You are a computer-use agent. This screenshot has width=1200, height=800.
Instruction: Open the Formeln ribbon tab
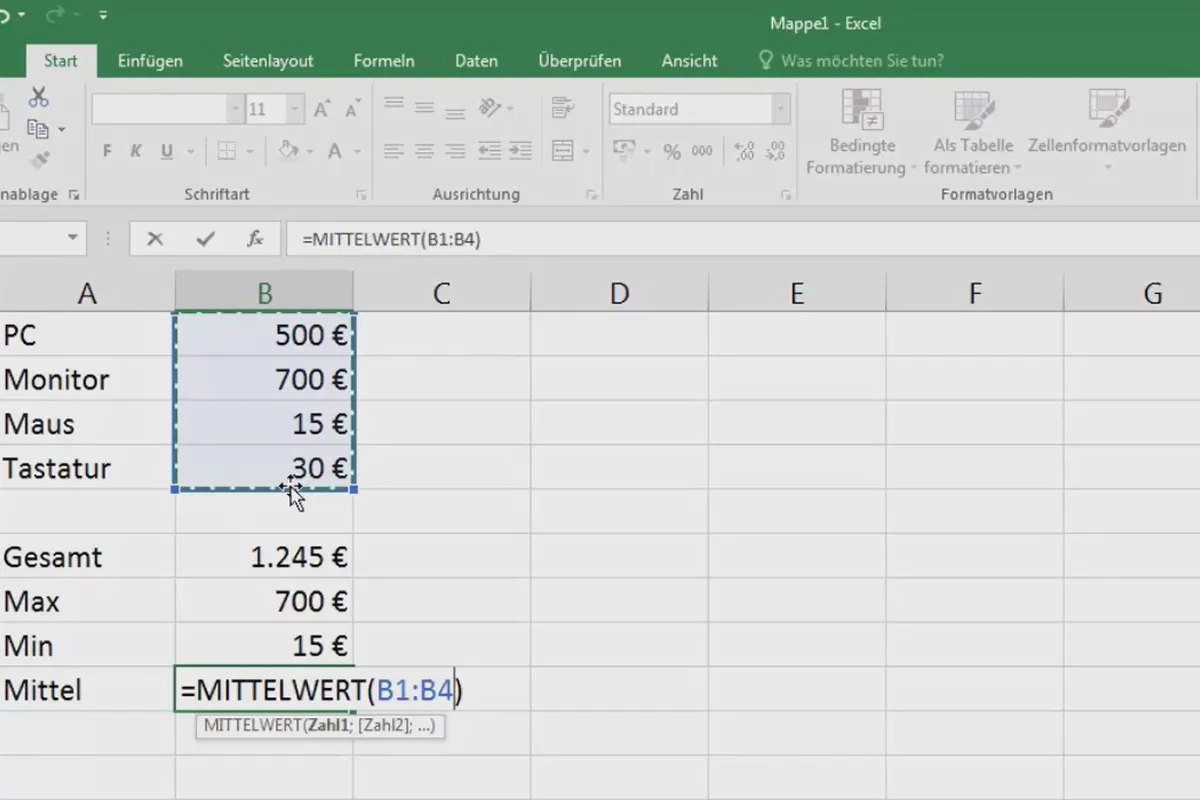click(x=384, y=61)
